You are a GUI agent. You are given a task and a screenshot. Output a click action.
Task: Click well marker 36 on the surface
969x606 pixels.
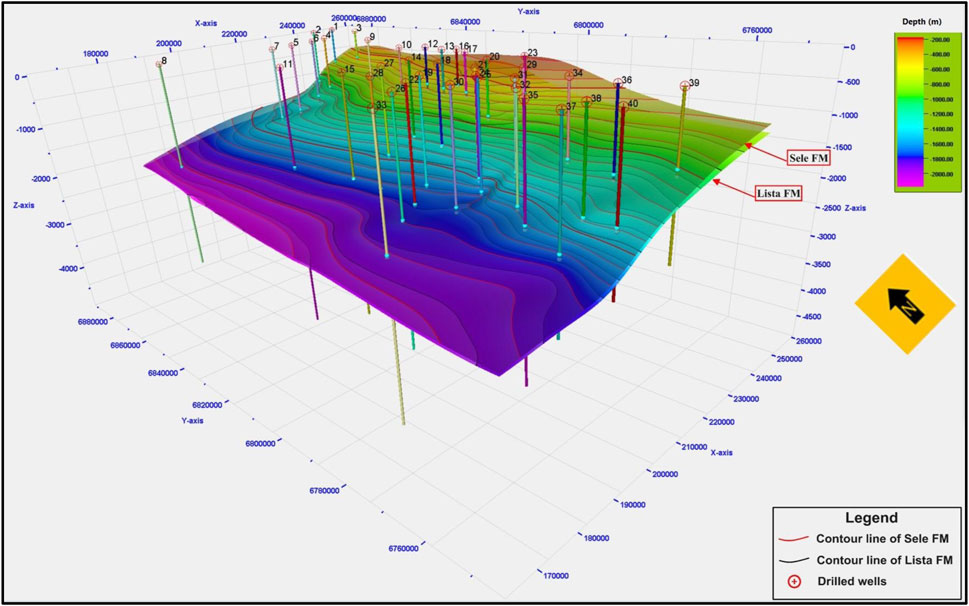point(617,83)
